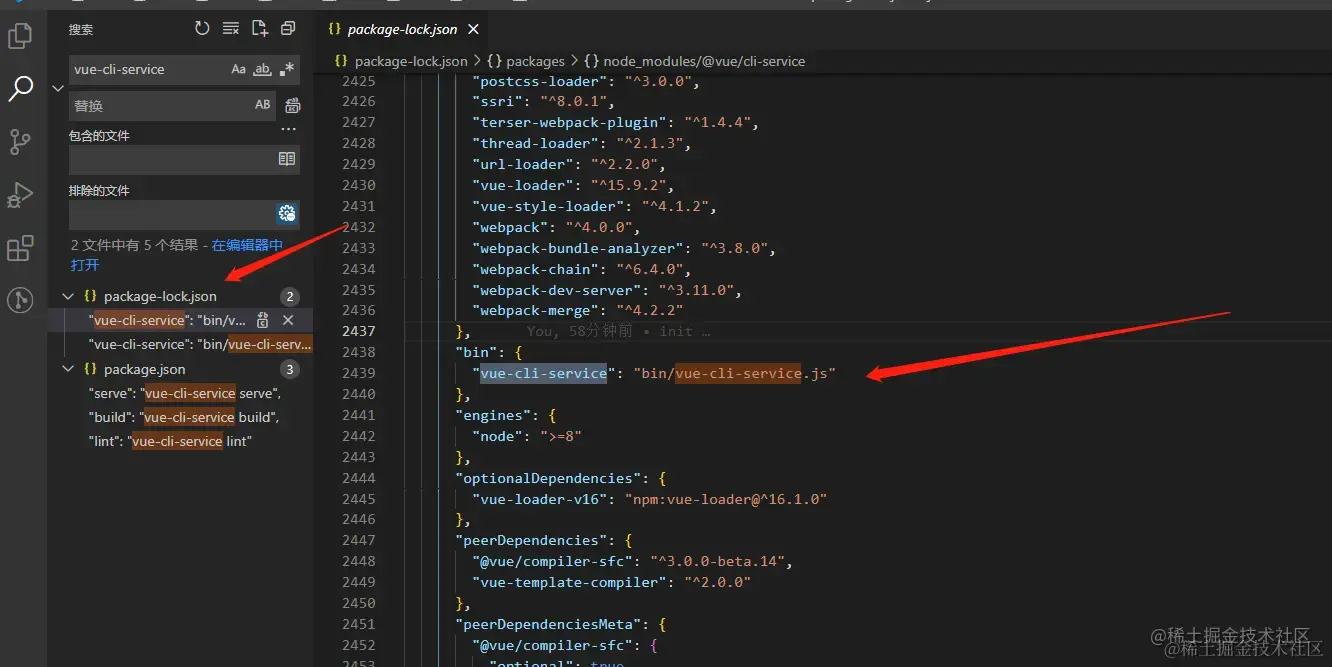Clear the search results

(x=231, y=29)
